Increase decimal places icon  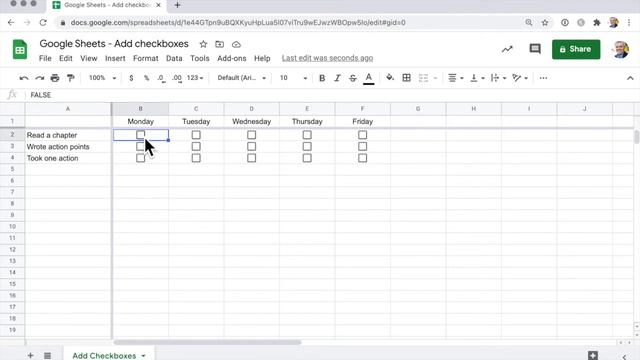click(x=177, y=78)
